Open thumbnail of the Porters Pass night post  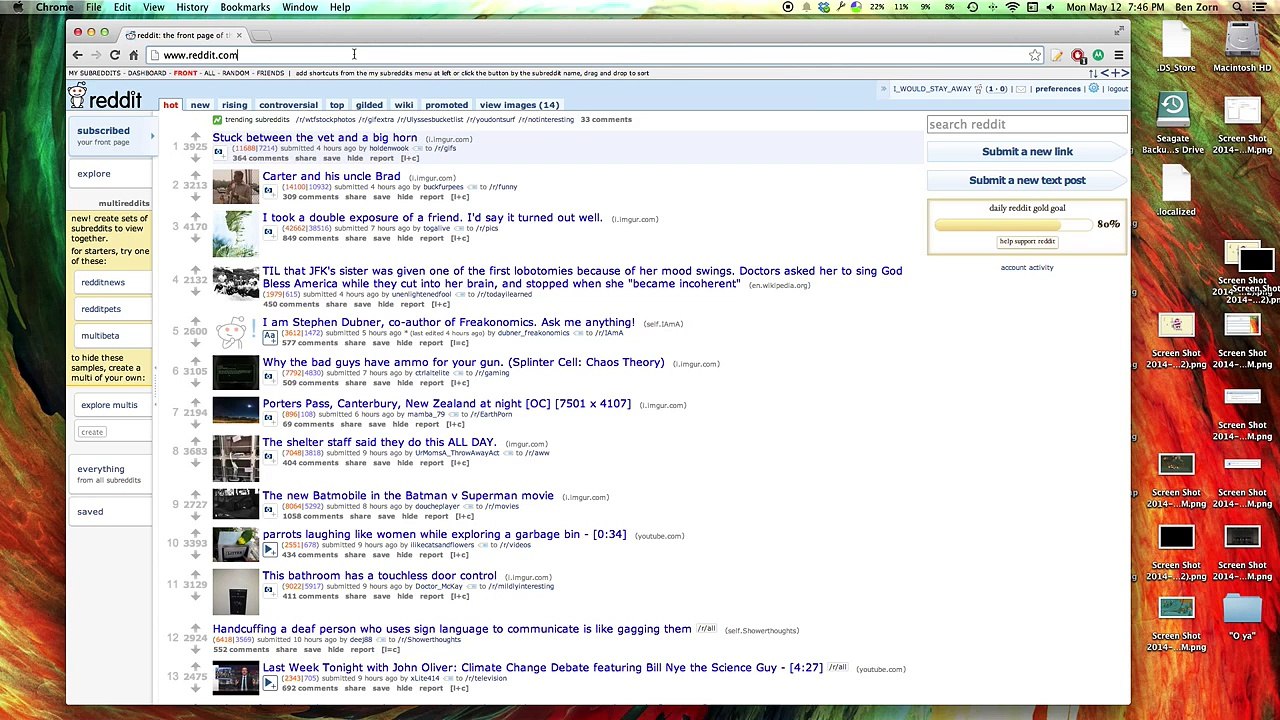[x=235, y=411]
